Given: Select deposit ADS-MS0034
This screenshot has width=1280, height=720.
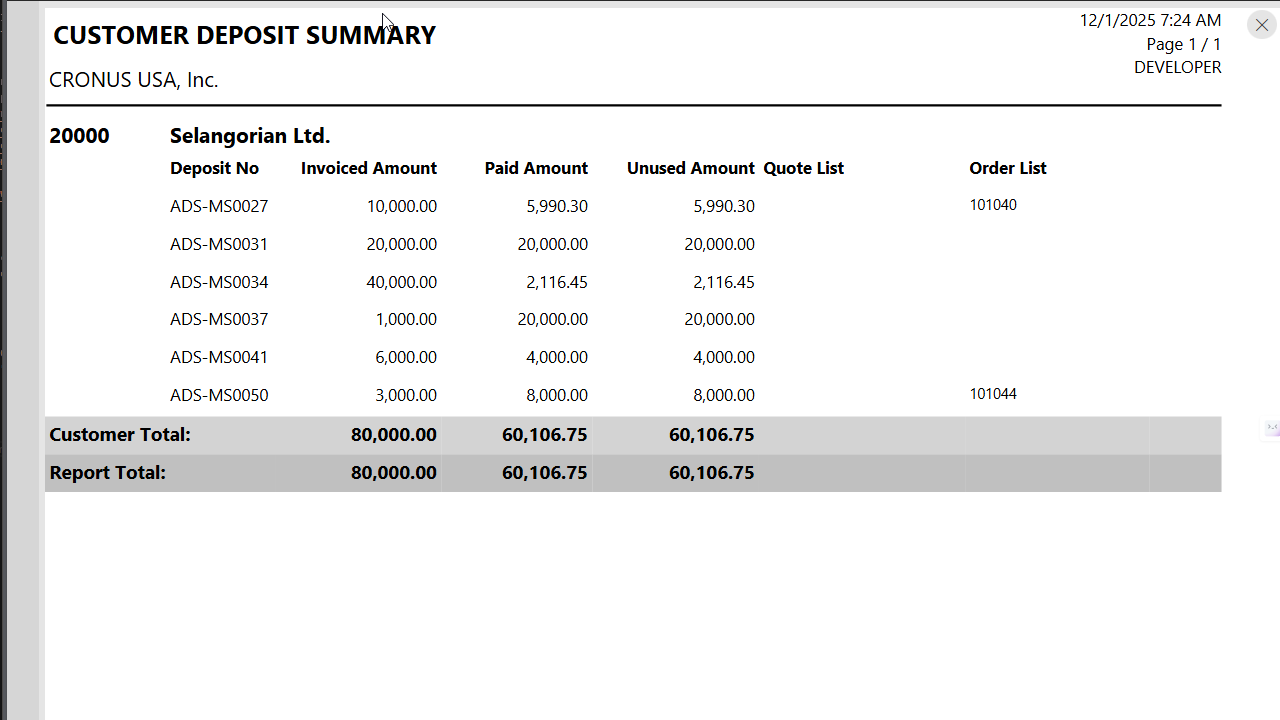Looking at the screenshot, I should (219, 282).
